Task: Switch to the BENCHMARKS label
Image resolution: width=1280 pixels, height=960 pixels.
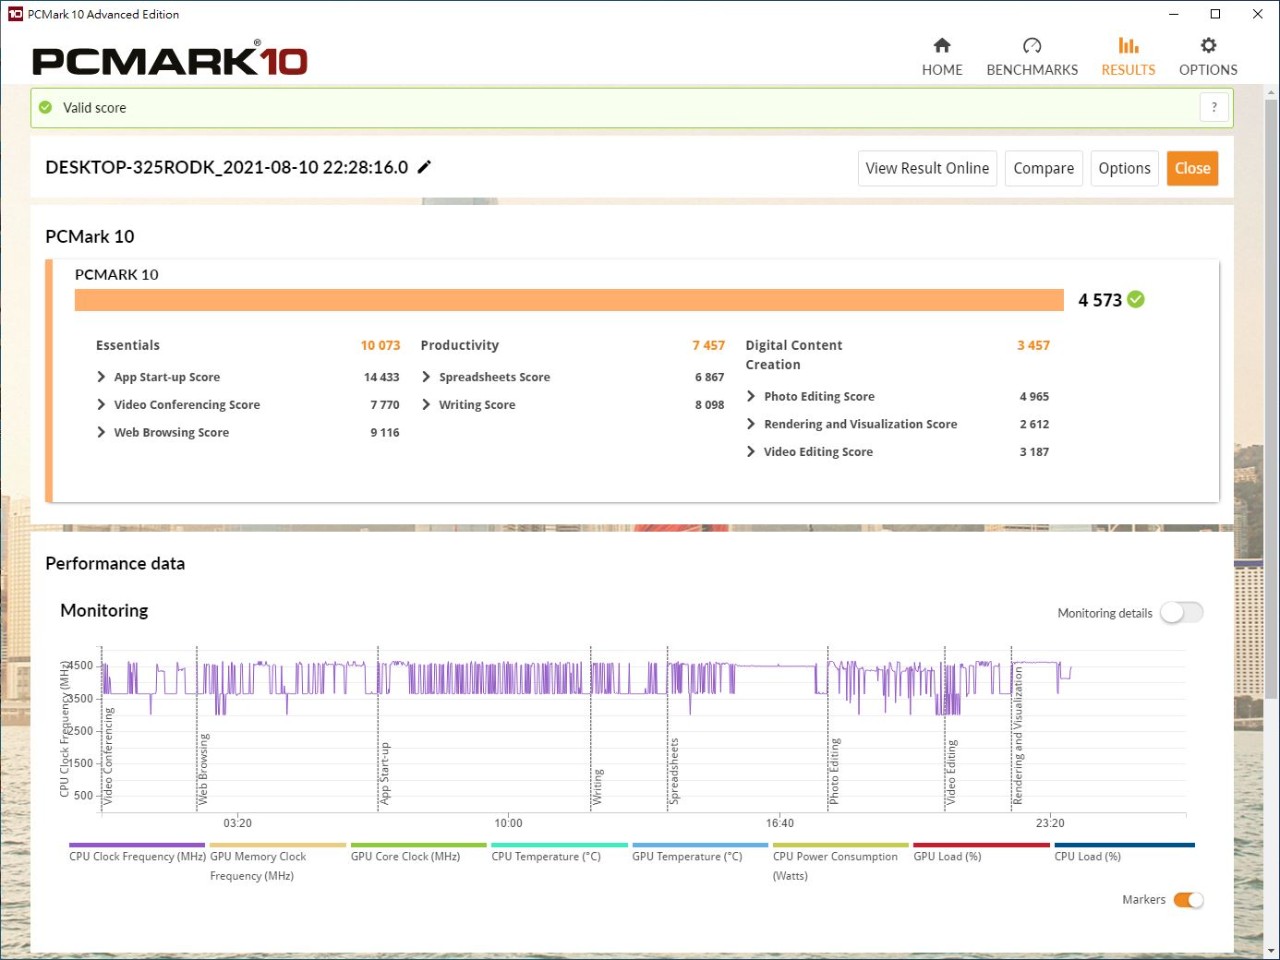Action: tap(1032, 70)
